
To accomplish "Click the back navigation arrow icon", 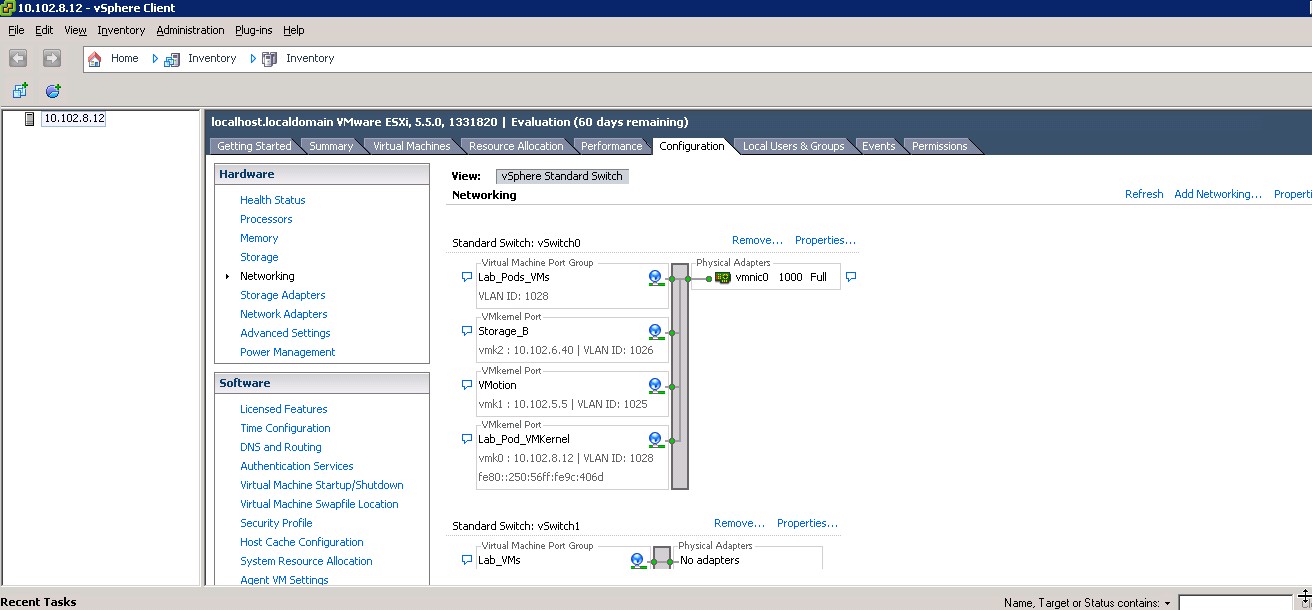I will (x=18, y=59).
